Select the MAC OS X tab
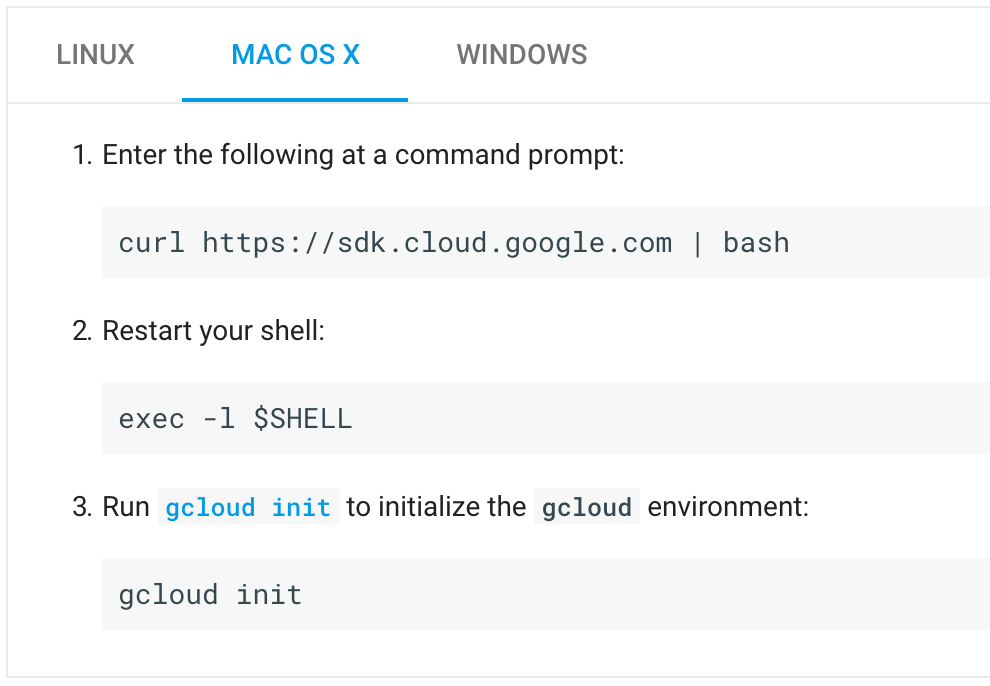Image resolution: width=990 pixels, height=686 pixels. point(295,54)
